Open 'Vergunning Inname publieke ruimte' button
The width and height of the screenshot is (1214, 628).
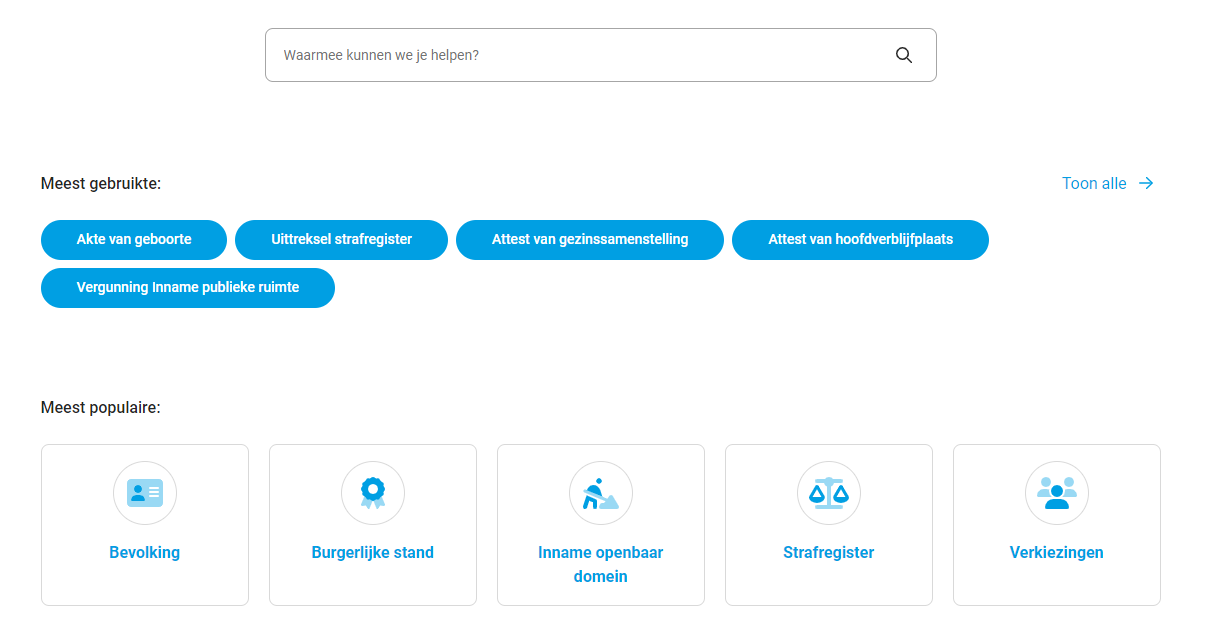pyautogui.click(x=188, y=288)
